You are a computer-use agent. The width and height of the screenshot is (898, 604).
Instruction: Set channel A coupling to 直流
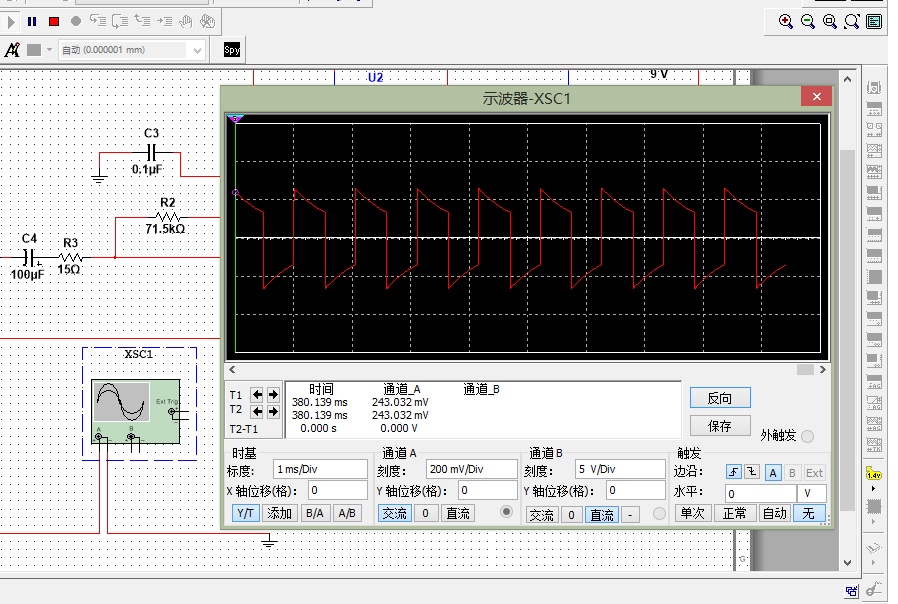(458, 513)
